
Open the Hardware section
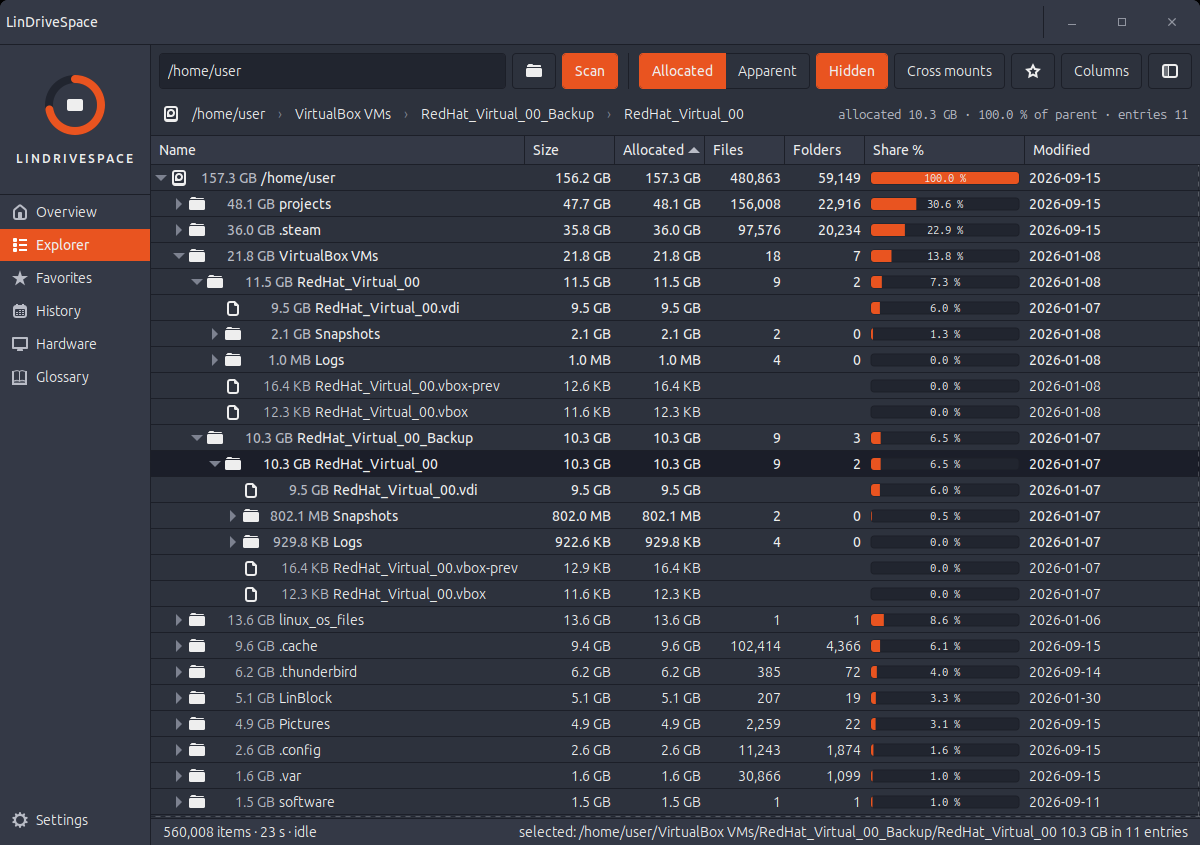[75, 344]
